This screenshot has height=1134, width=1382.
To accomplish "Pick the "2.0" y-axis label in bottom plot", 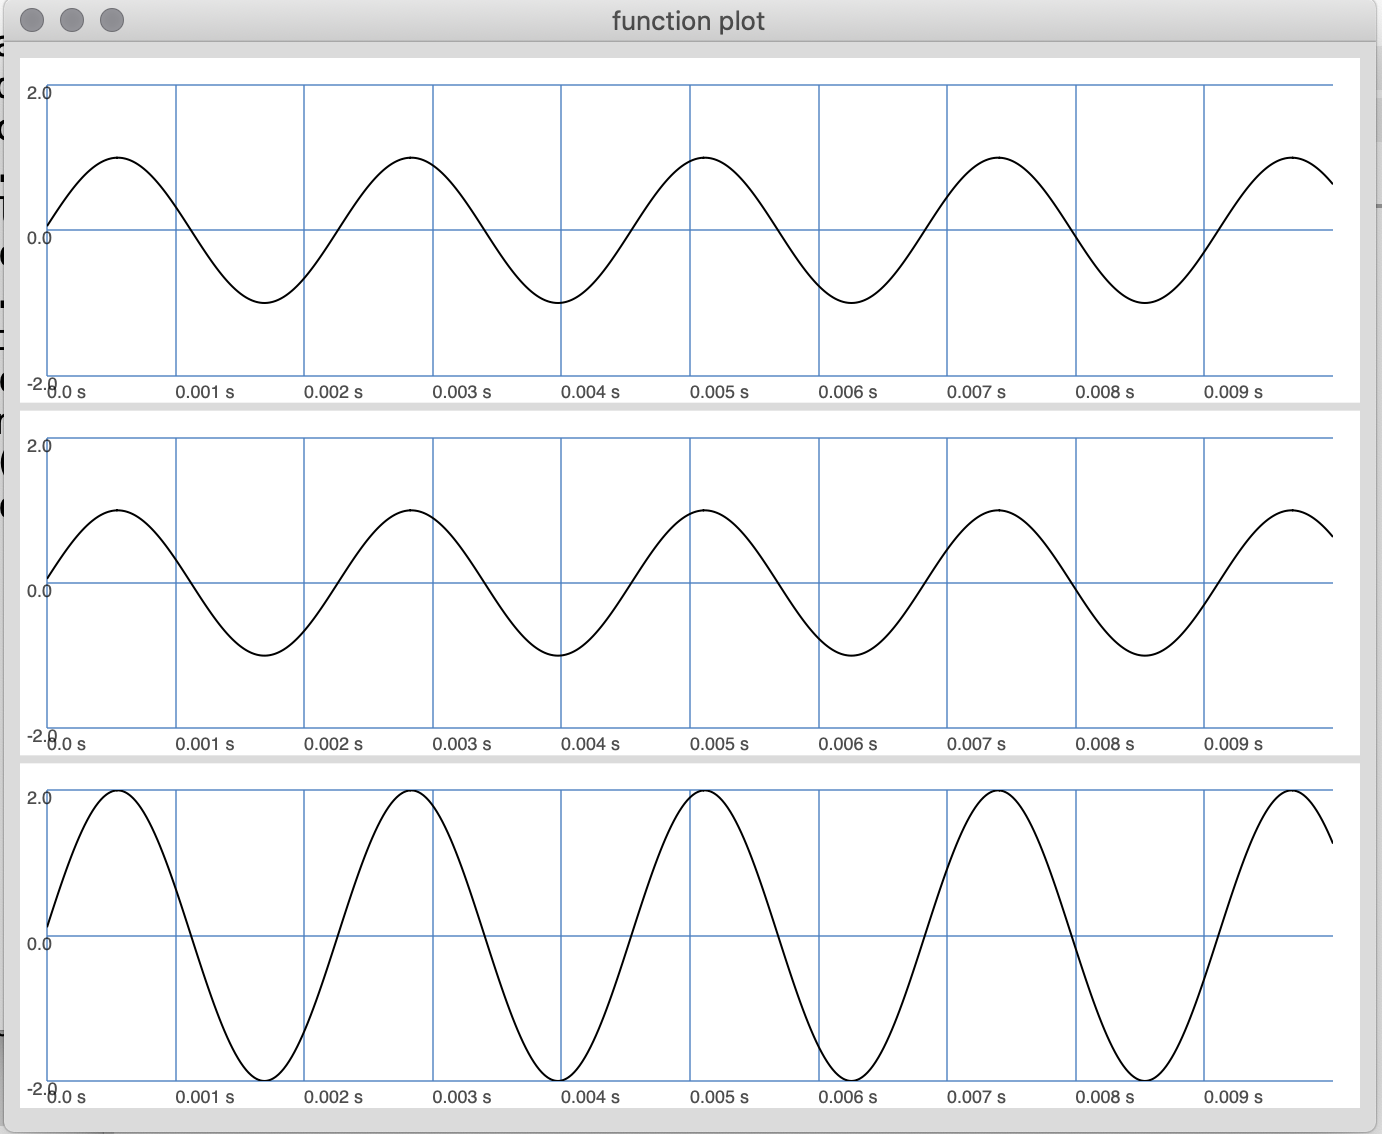I will click(39, 798).
